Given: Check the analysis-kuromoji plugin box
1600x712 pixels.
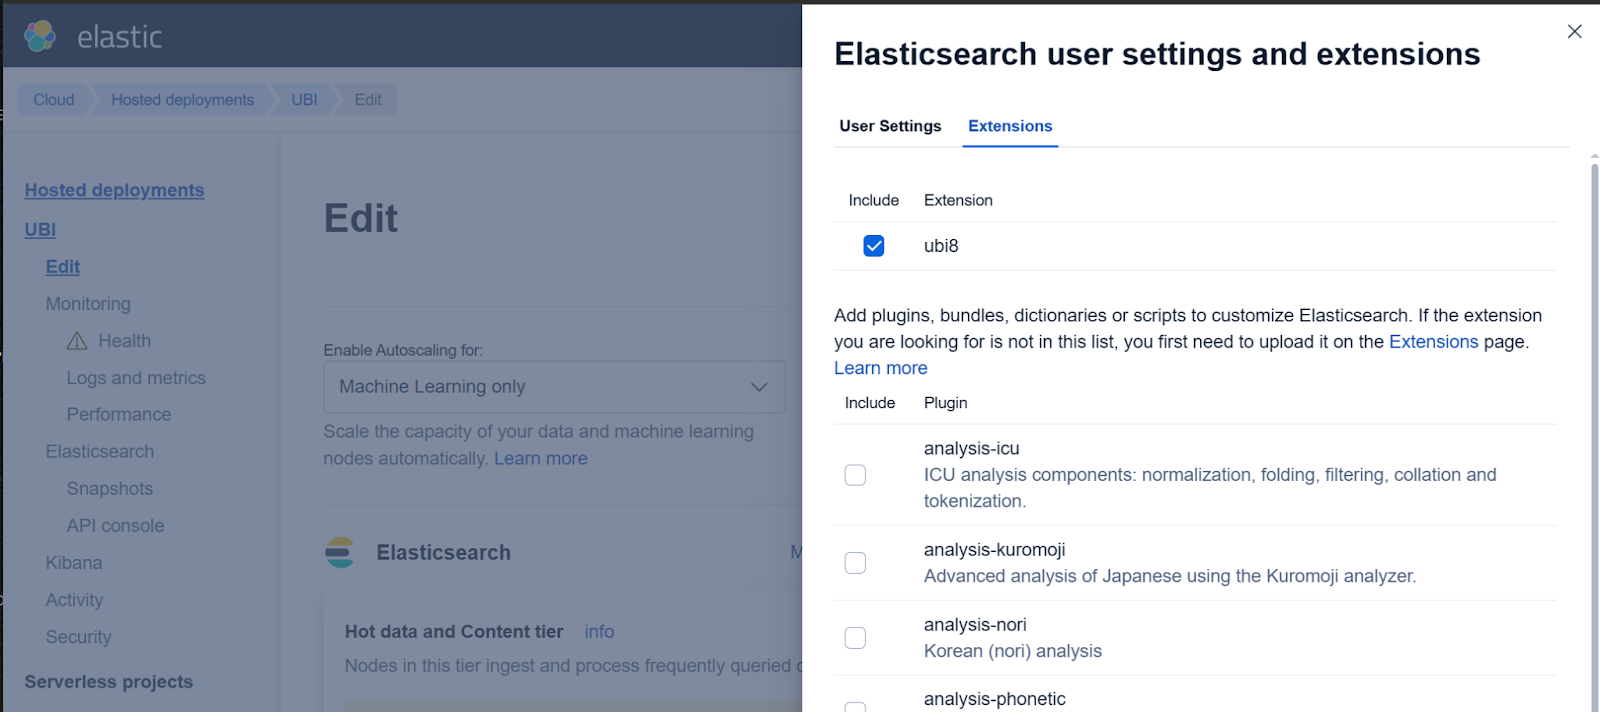Looking at the screenshot, I should [855, 563].
